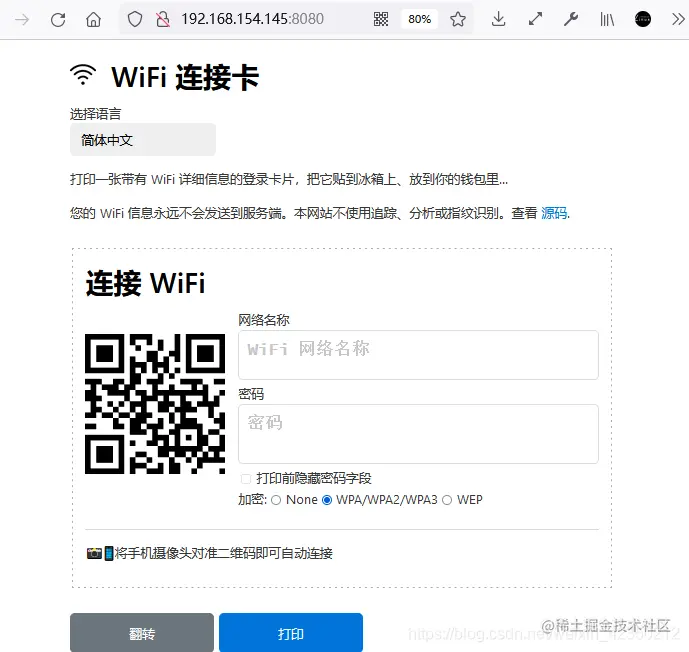Select the None encryption radio button
This screenshot has height=652, width=689.
click(276, 500)
